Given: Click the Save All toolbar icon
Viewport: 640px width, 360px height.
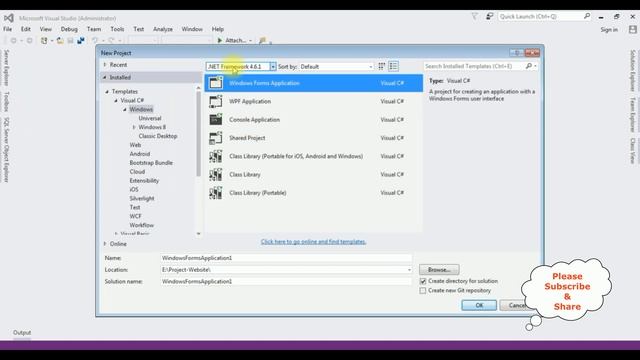Looking at the screenshot, I should coord(81,40).
